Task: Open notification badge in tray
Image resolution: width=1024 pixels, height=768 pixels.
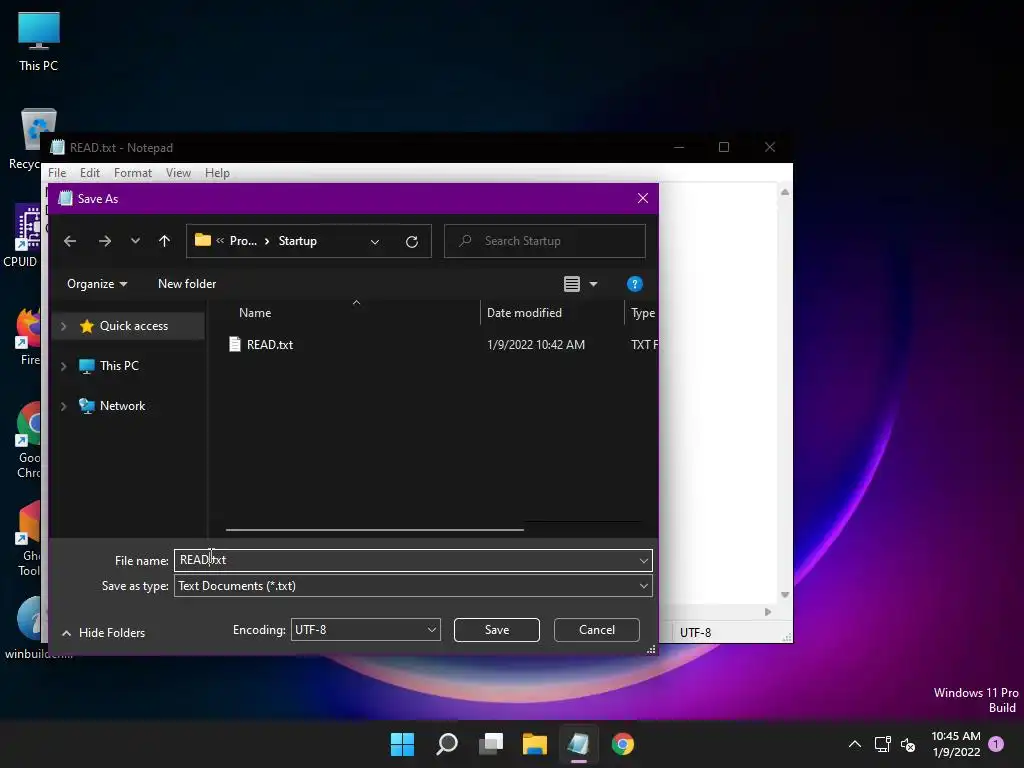Action: 996,744
